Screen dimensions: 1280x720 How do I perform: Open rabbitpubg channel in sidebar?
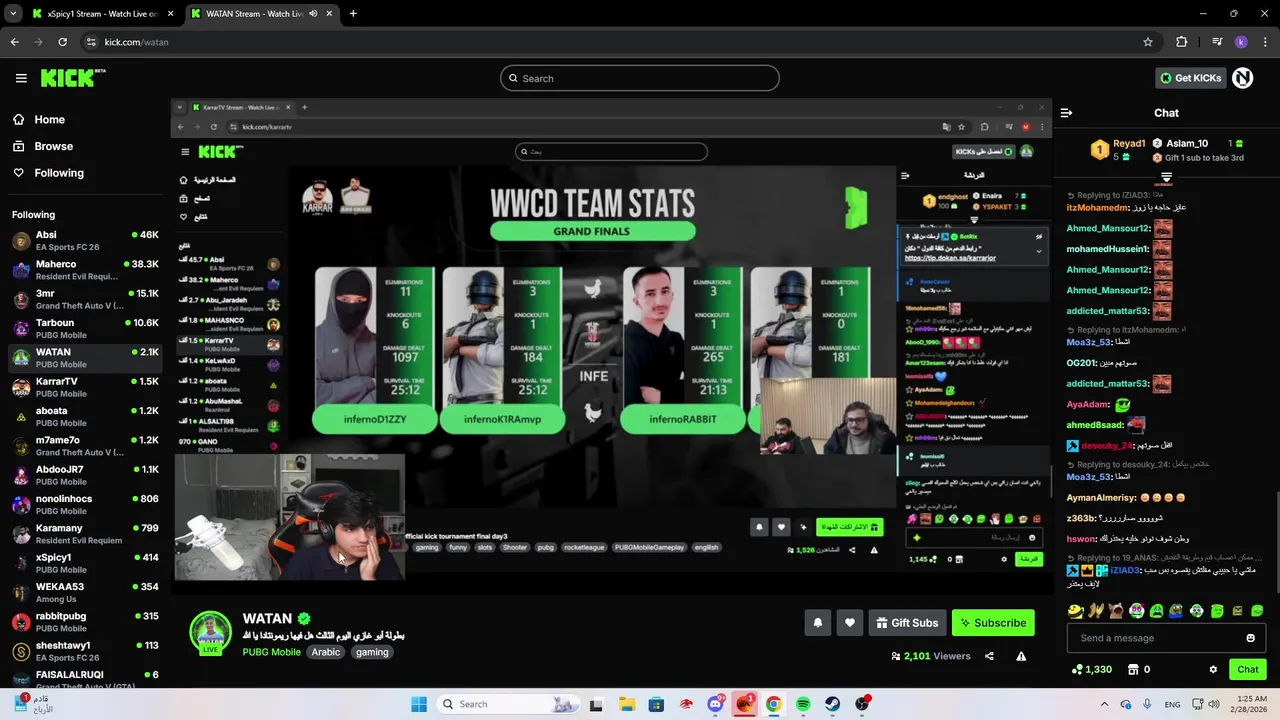[84, 621]
